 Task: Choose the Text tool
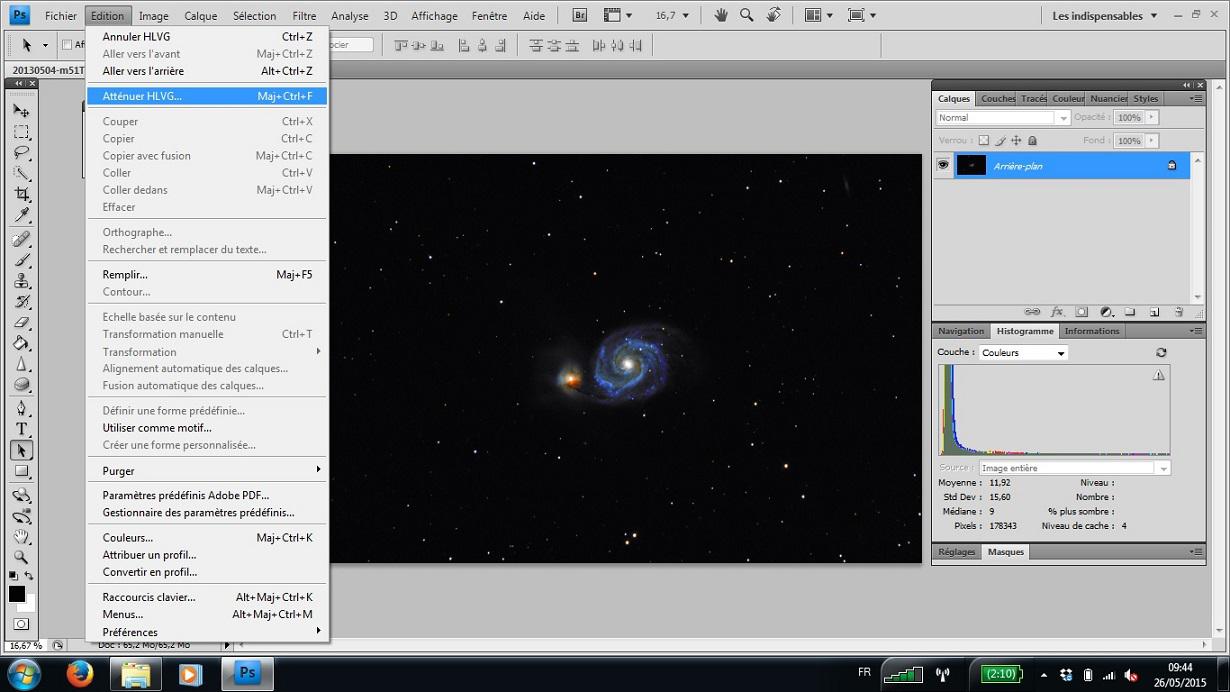21,429
